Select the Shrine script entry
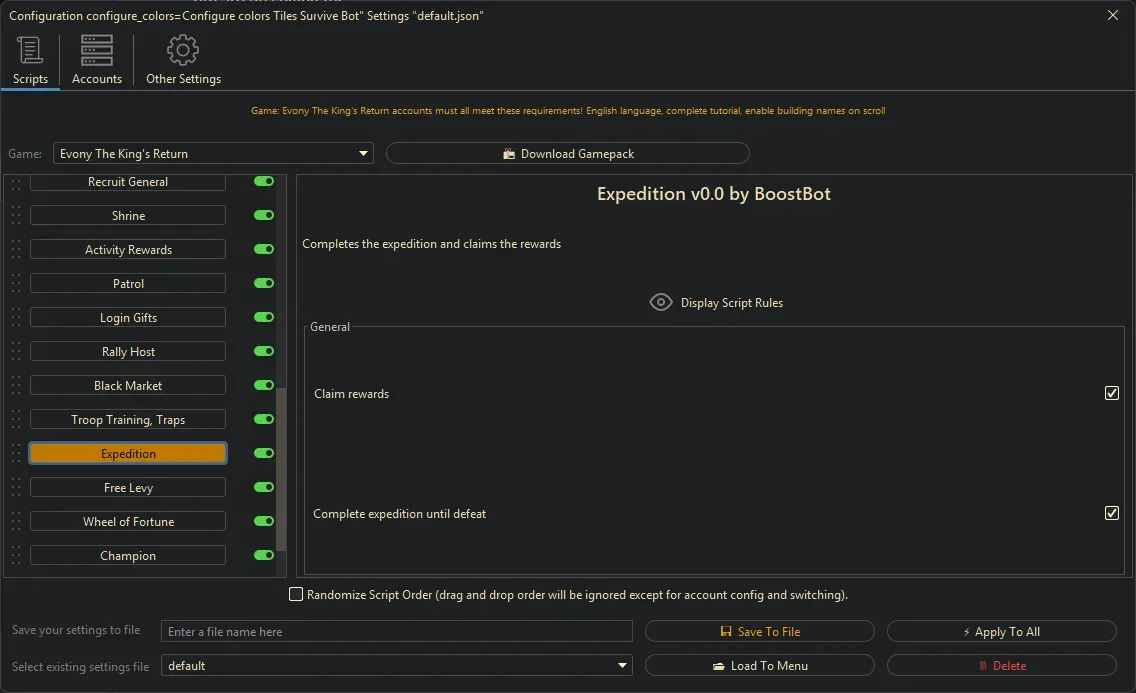The width and height of the screenshot is (1136, 693). (127, 215)
